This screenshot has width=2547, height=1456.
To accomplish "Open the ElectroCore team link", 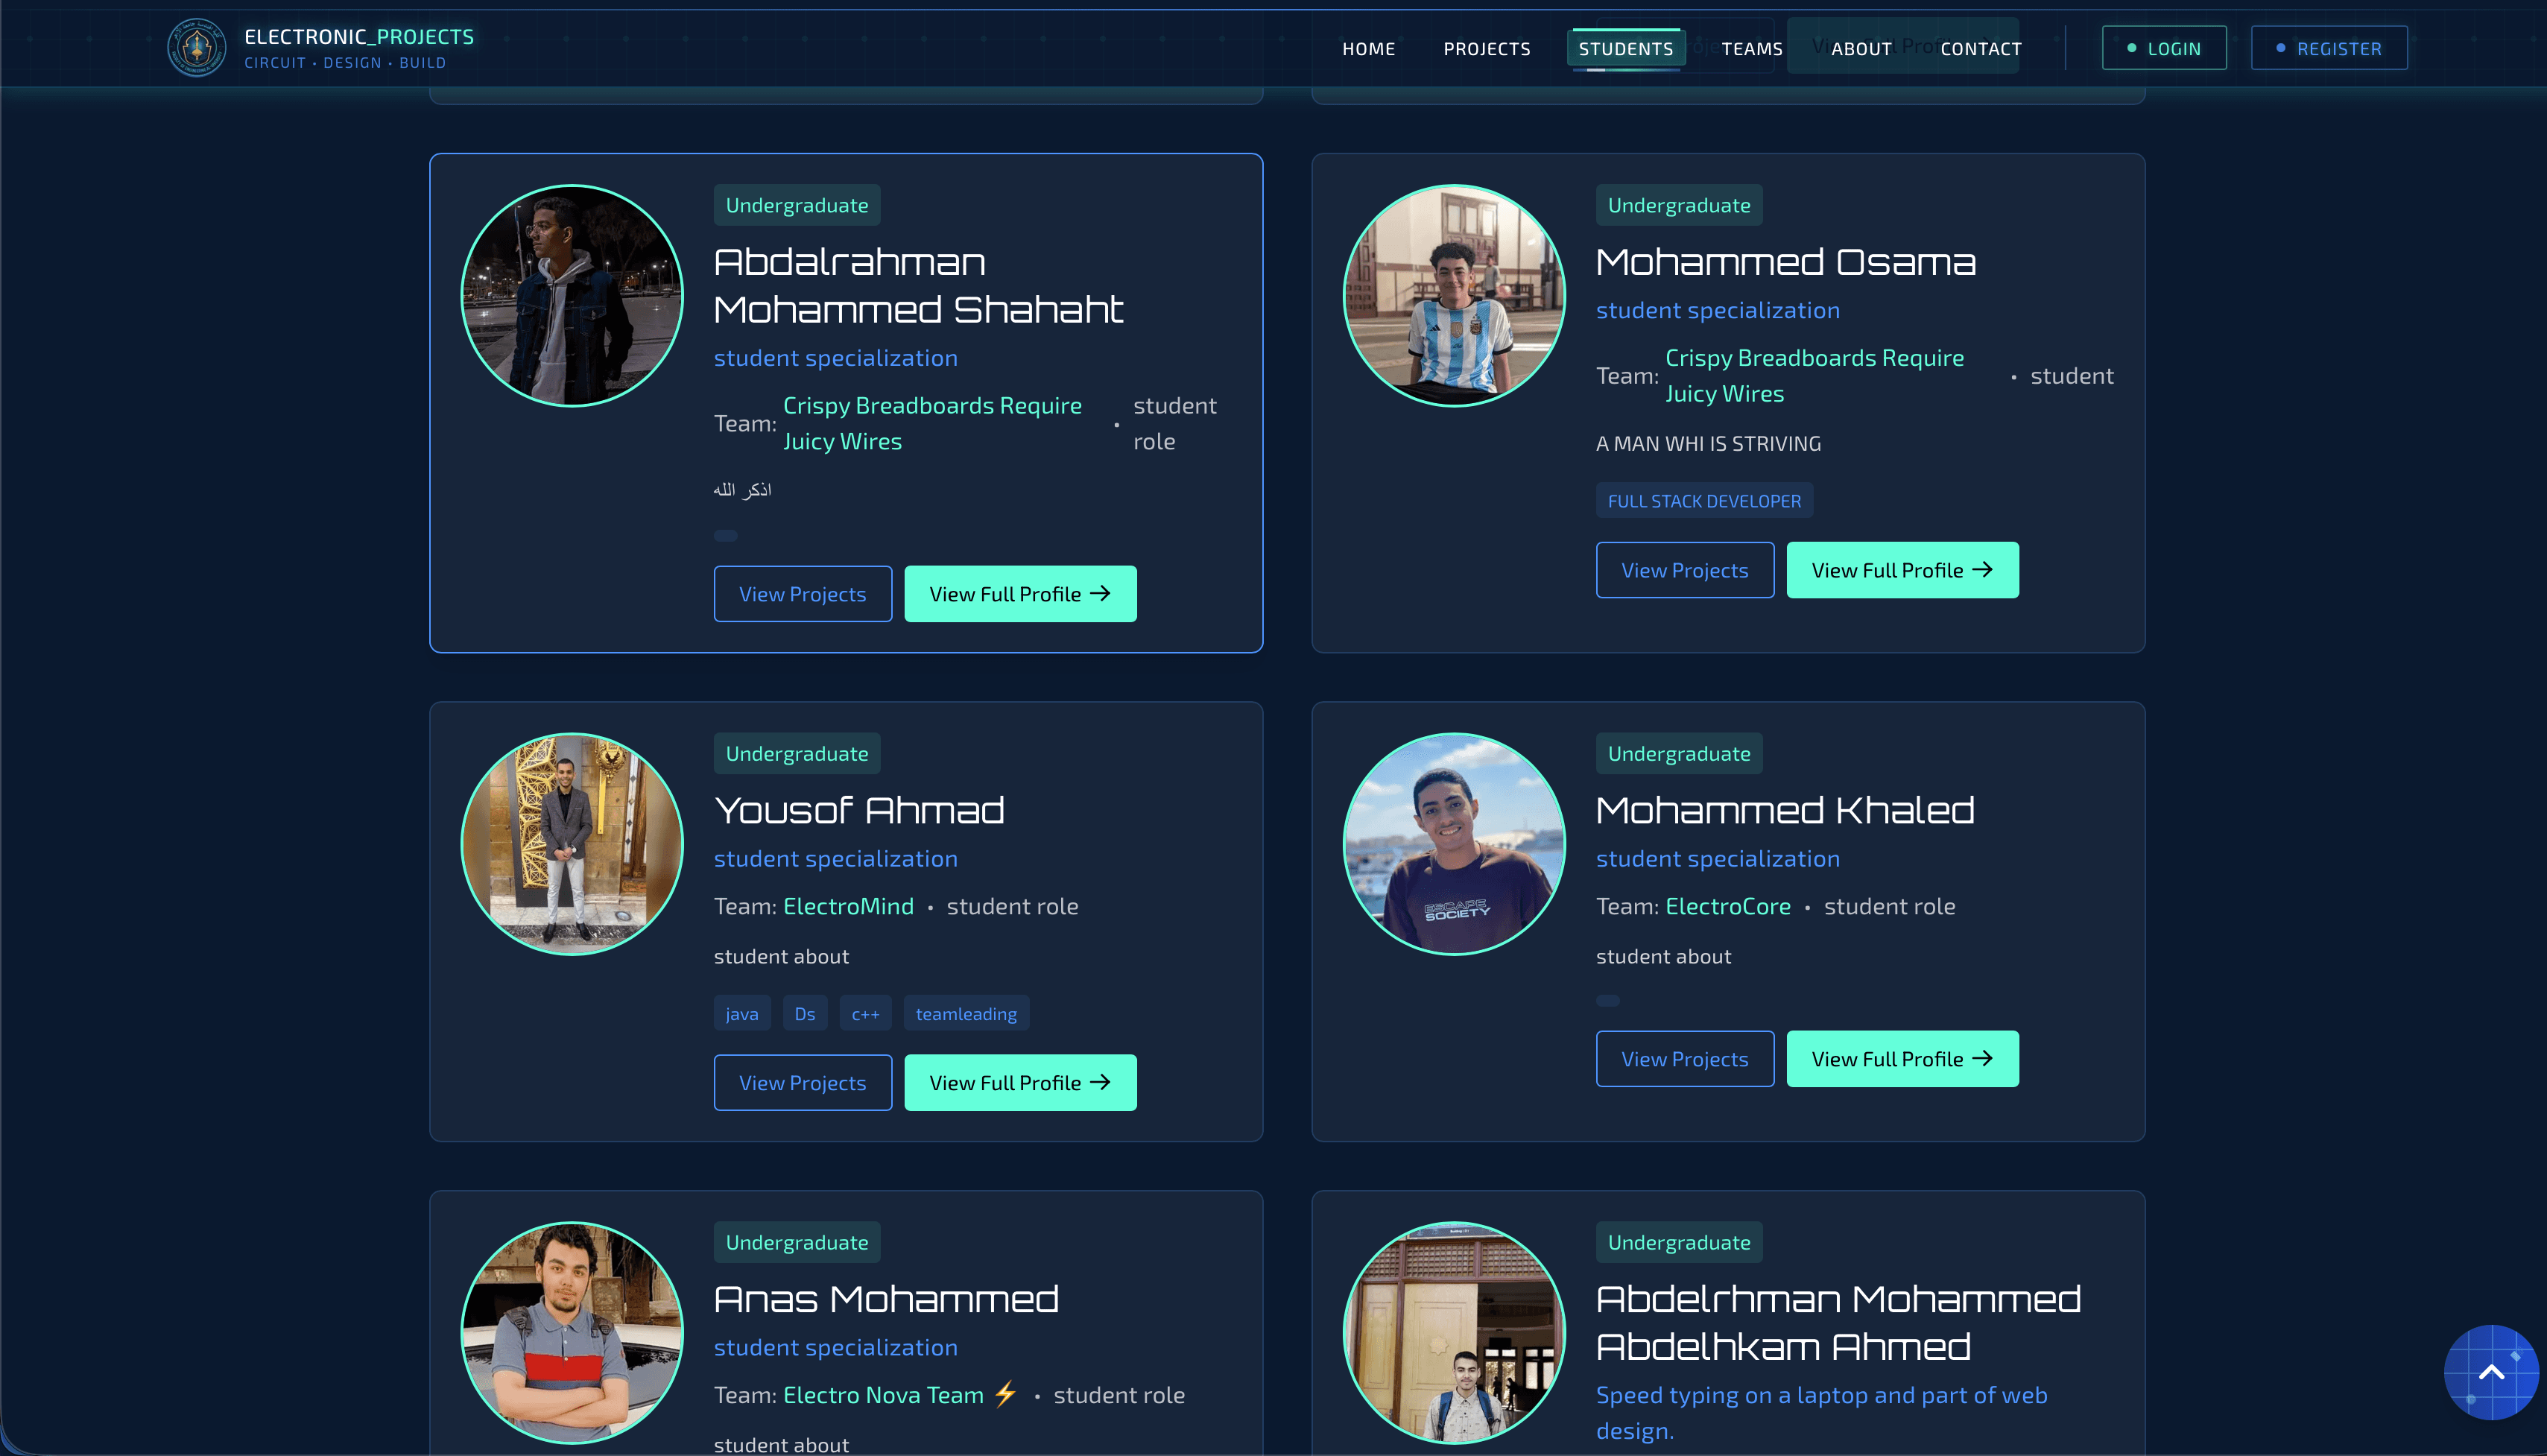I will point(1728,906).
